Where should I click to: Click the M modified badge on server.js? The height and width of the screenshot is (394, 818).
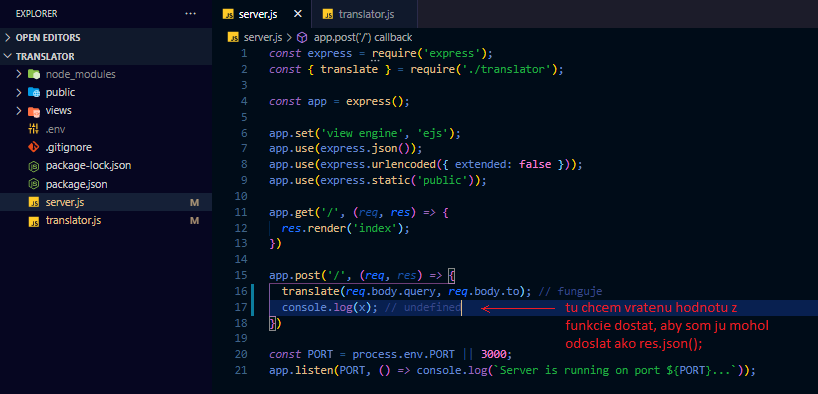click(195, 202)
